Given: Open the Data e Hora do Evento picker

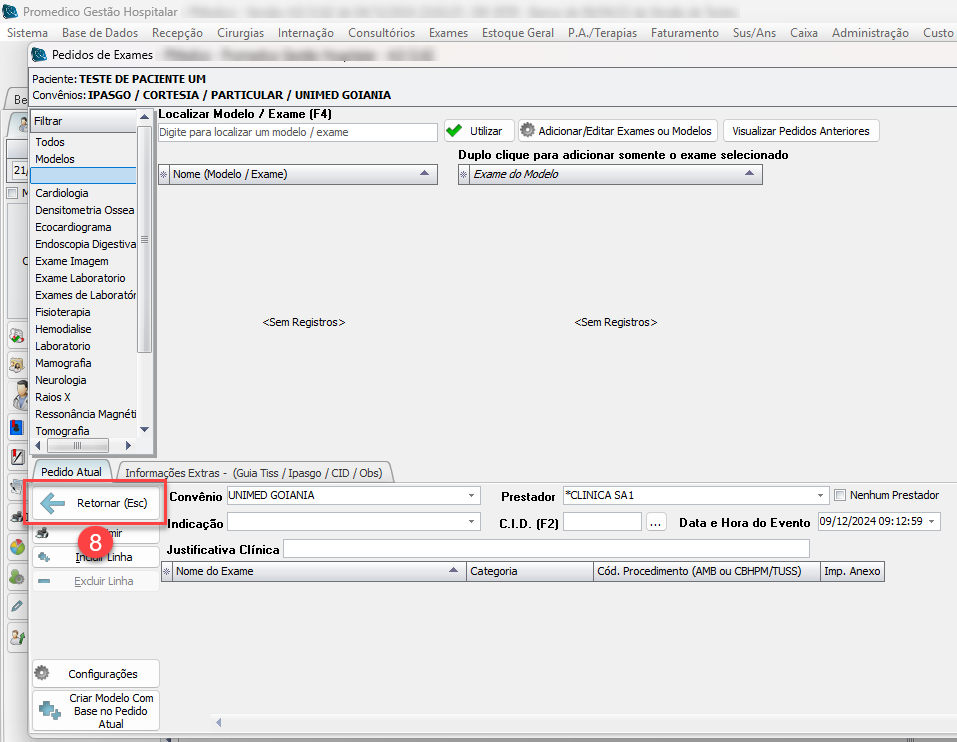Looking at the screenshot, I should [x=932, y=522].
